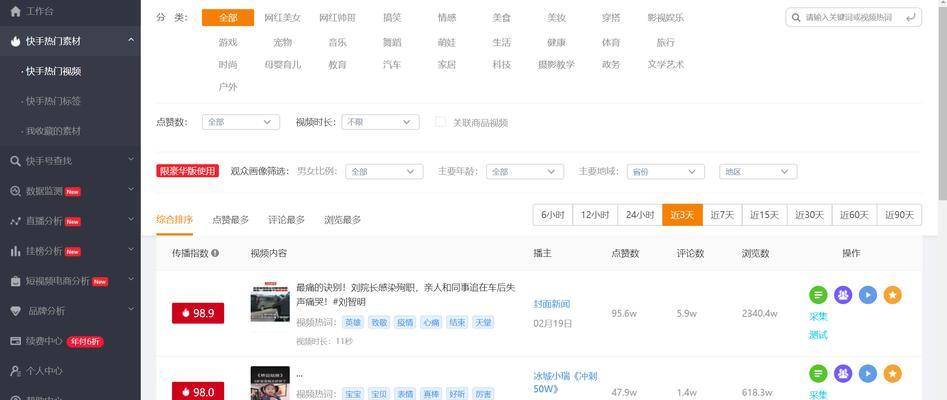Select the 6小时 time range button

pyautogui.click(x=553, y=215)
